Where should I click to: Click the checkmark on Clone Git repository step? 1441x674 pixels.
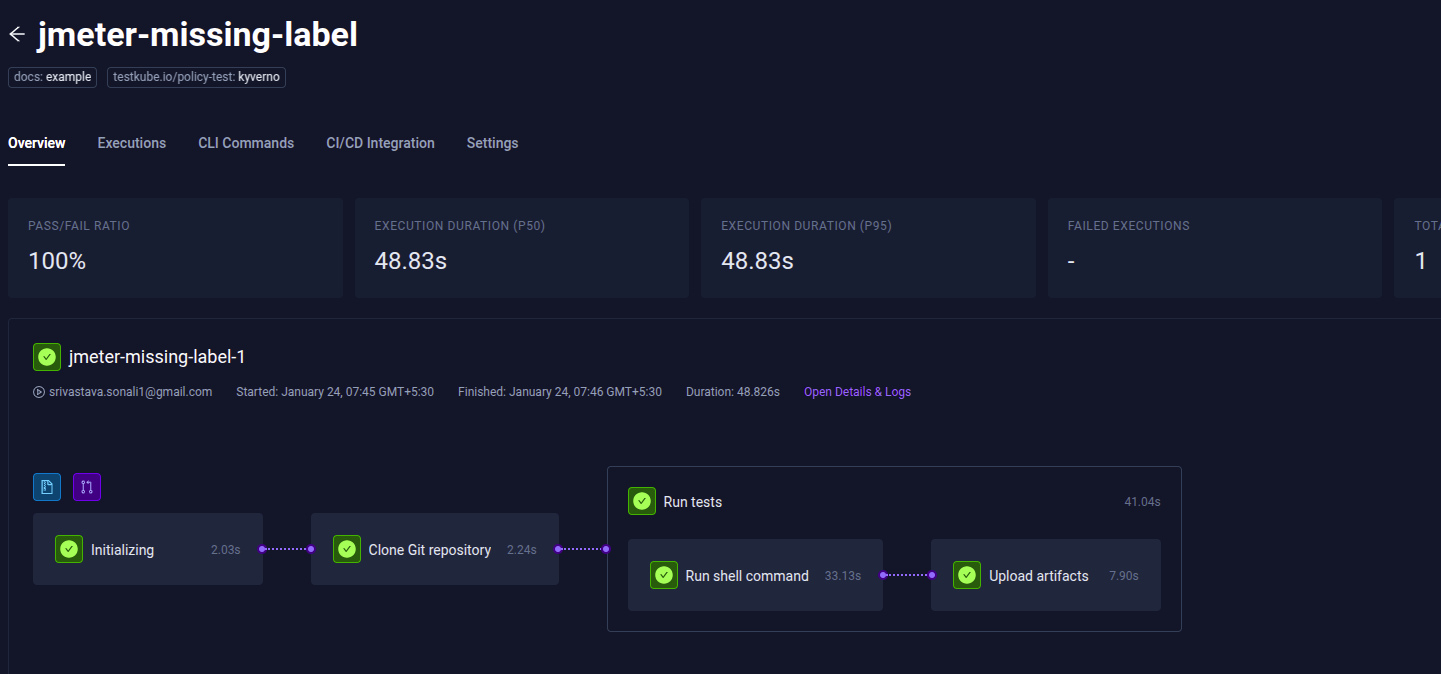[346, 549]
